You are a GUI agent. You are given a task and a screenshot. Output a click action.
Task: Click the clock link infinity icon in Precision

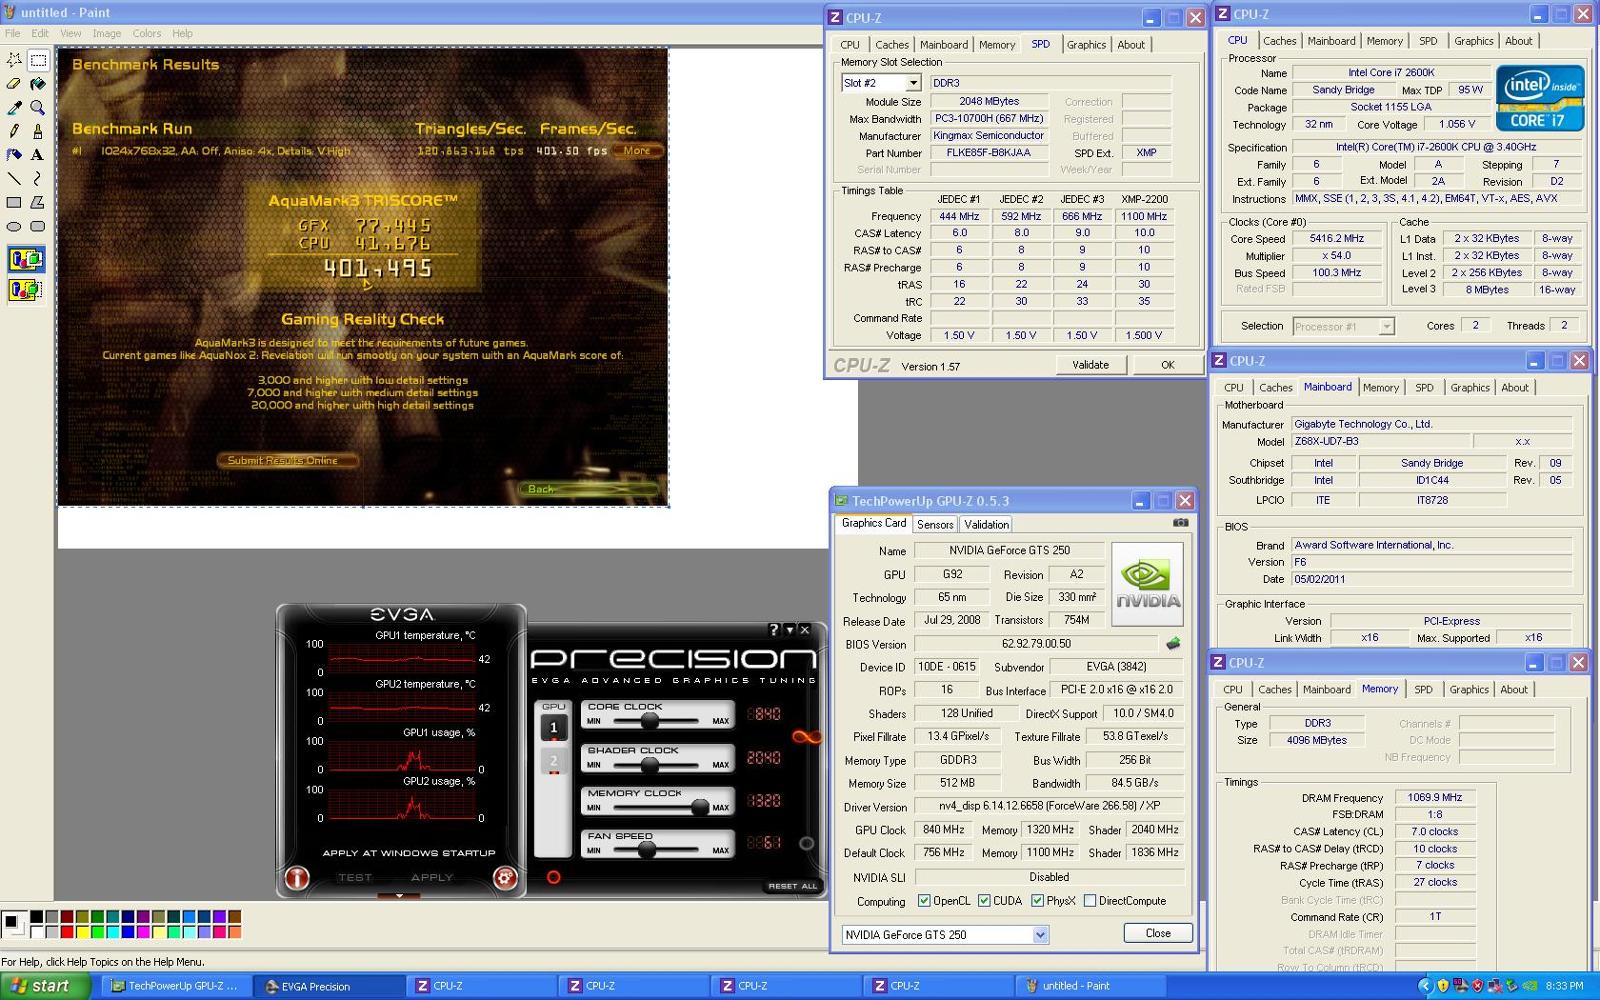[x=806, y=737]
